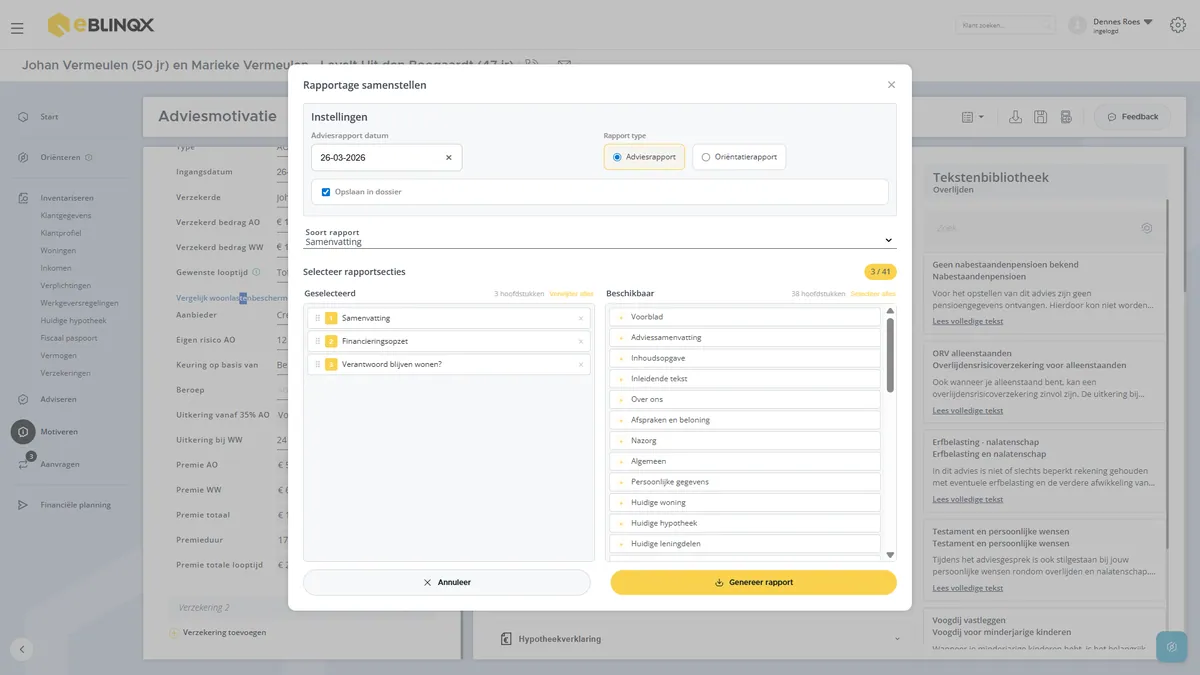Open Fiscaal paspoort in the sidebar

tap(69, 338)
